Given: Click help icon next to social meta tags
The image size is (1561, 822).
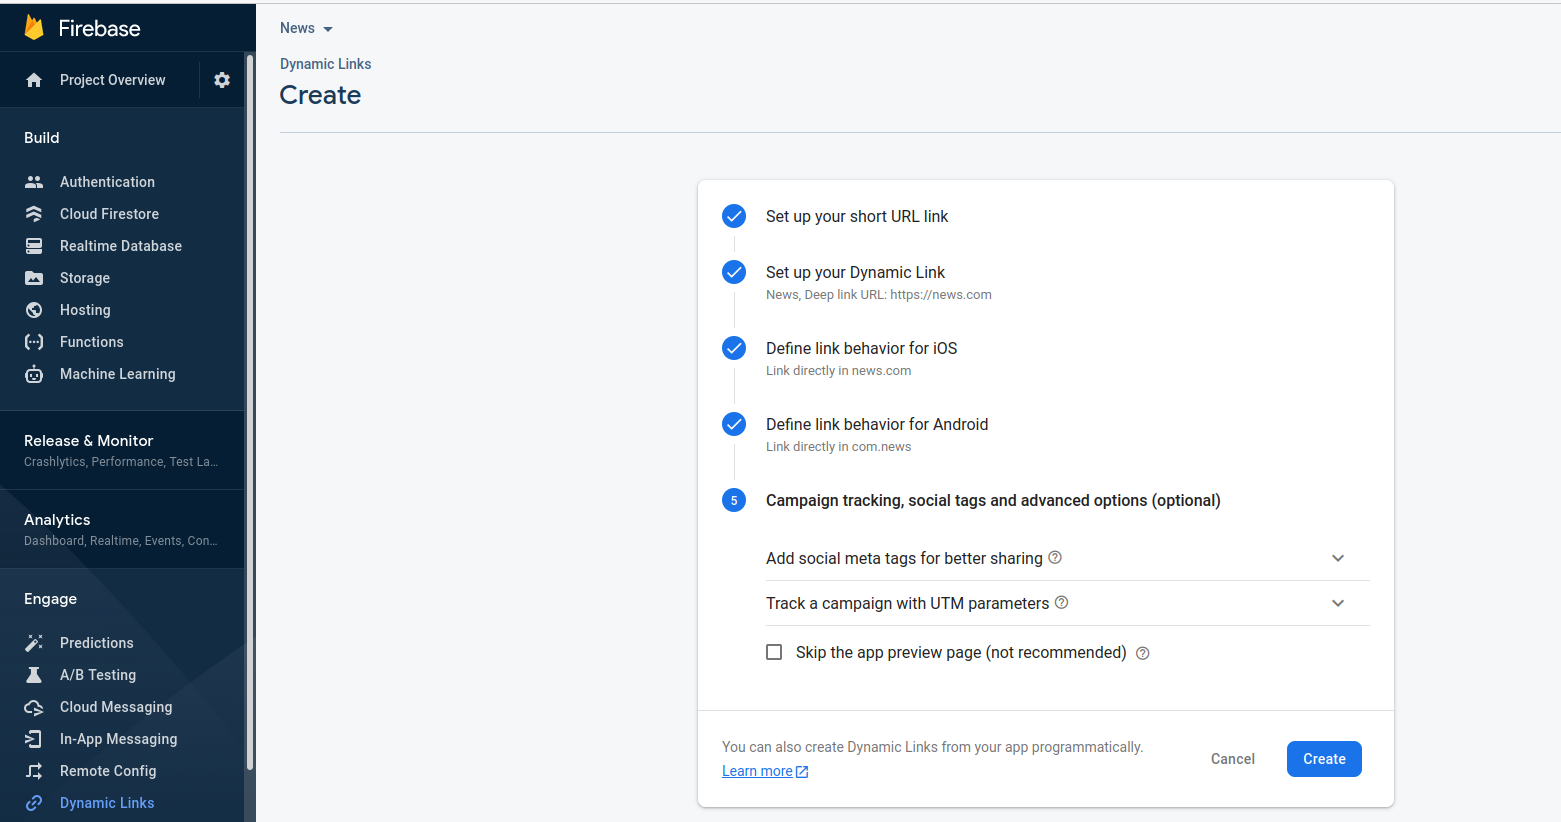Looking at the screenshot, I should click(1055, 558).
